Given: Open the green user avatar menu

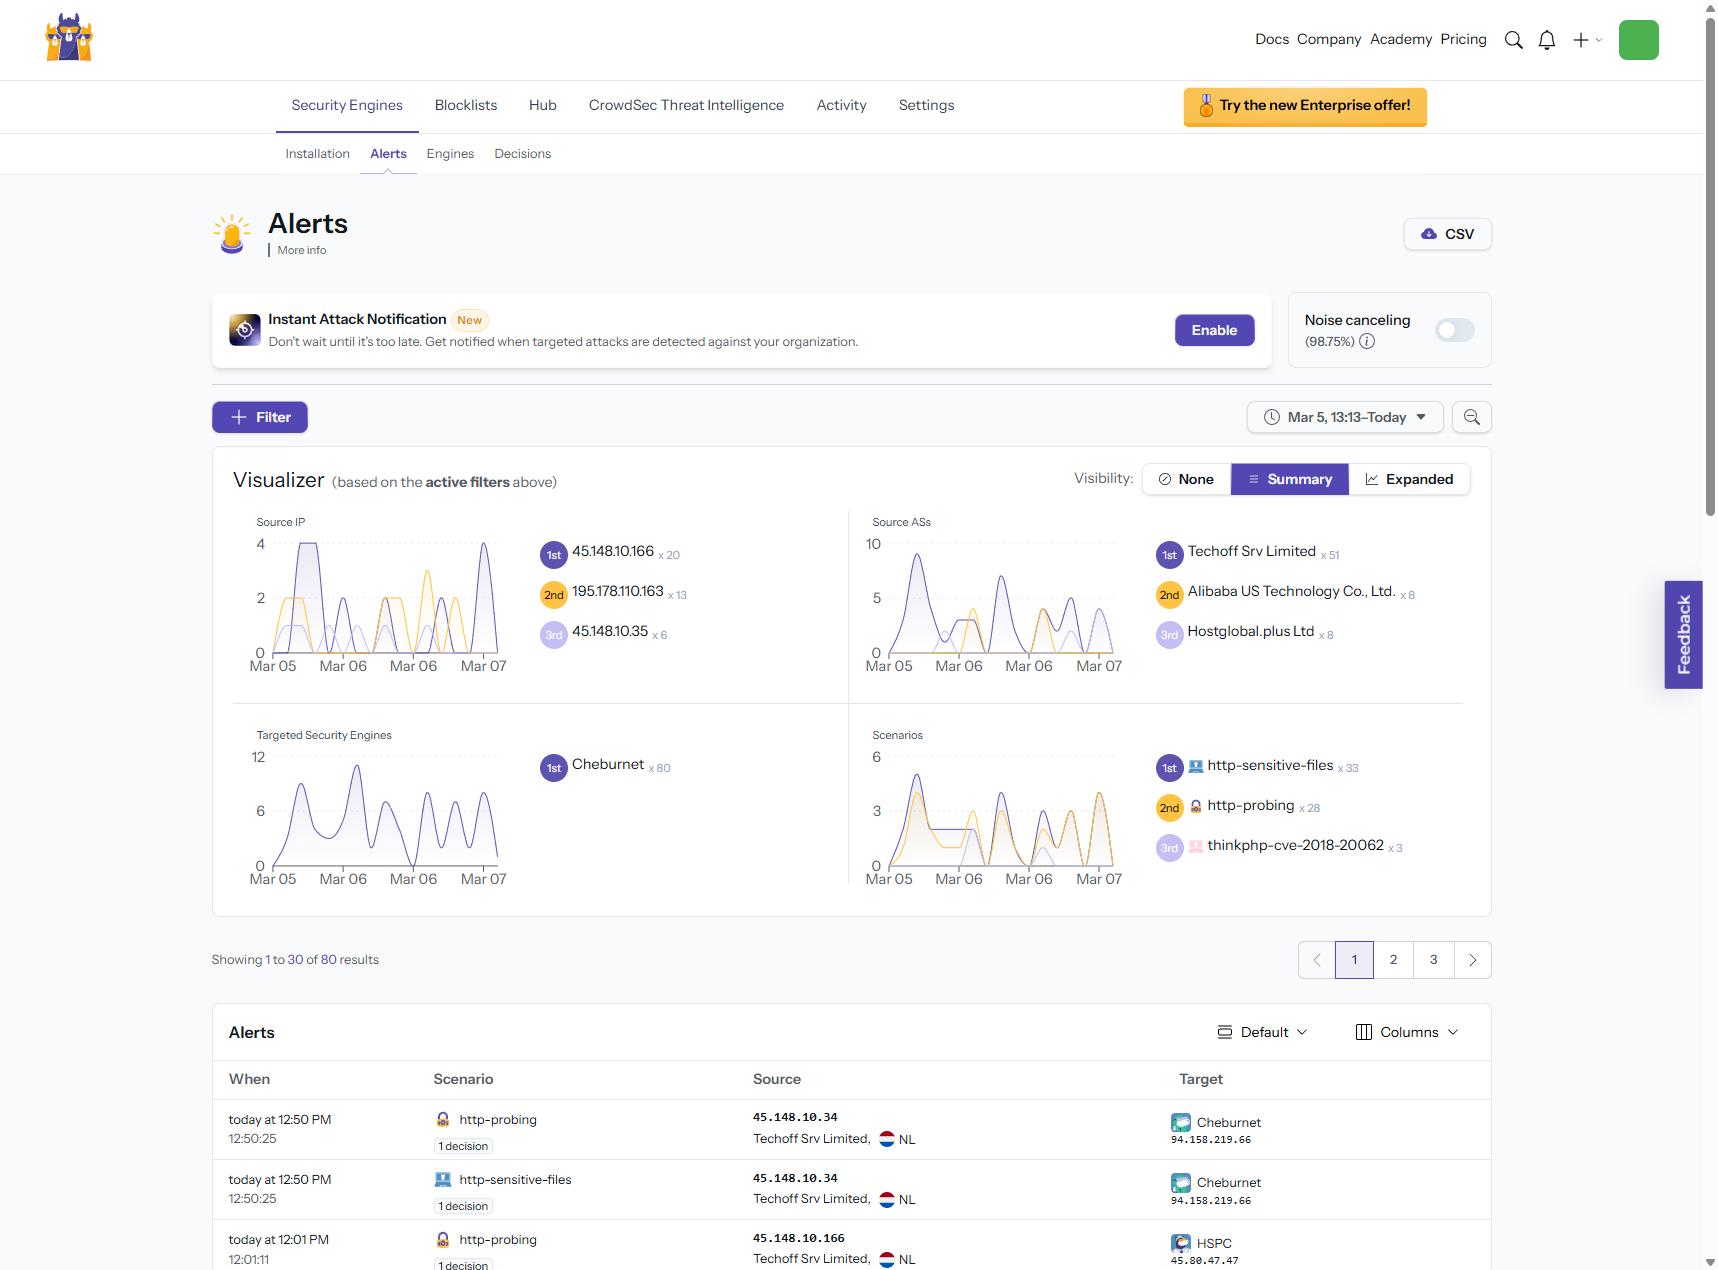Looking at the screenshot, I should click(x=1638, y=40).
